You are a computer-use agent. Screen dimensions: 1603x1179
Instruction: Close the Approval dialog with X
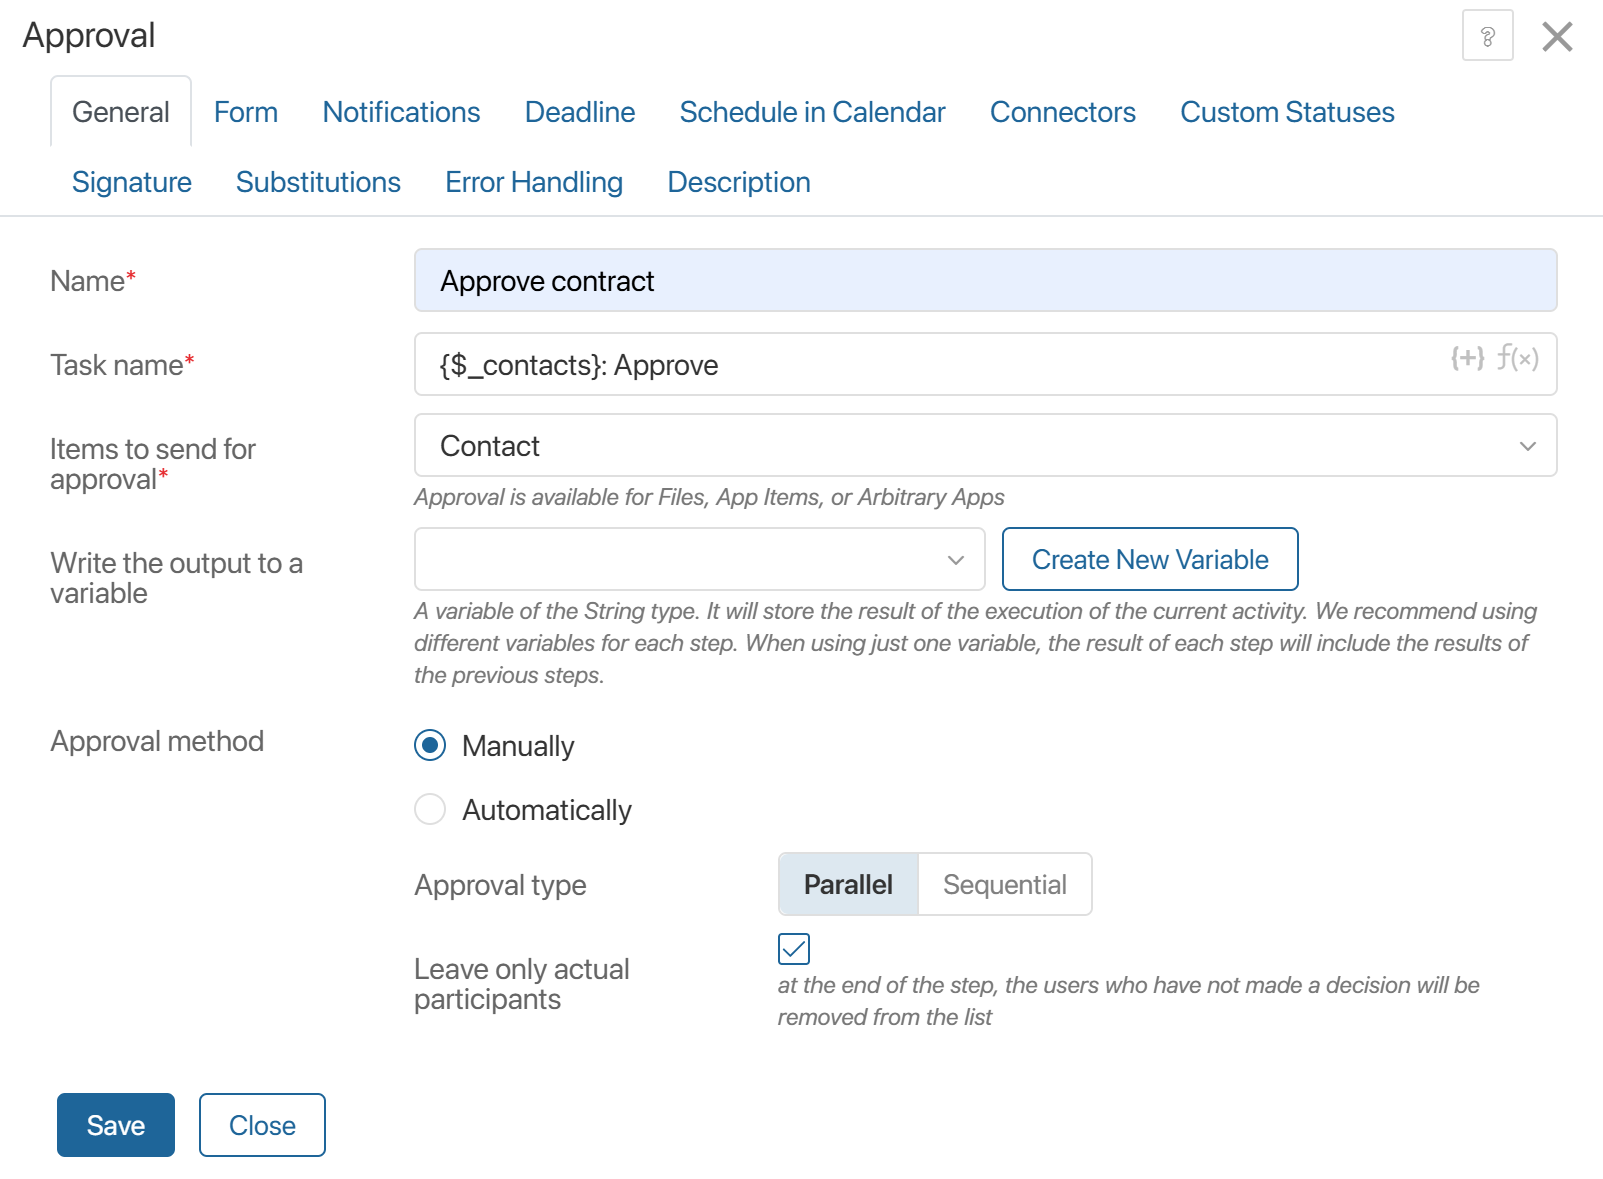pos(1557,37)
